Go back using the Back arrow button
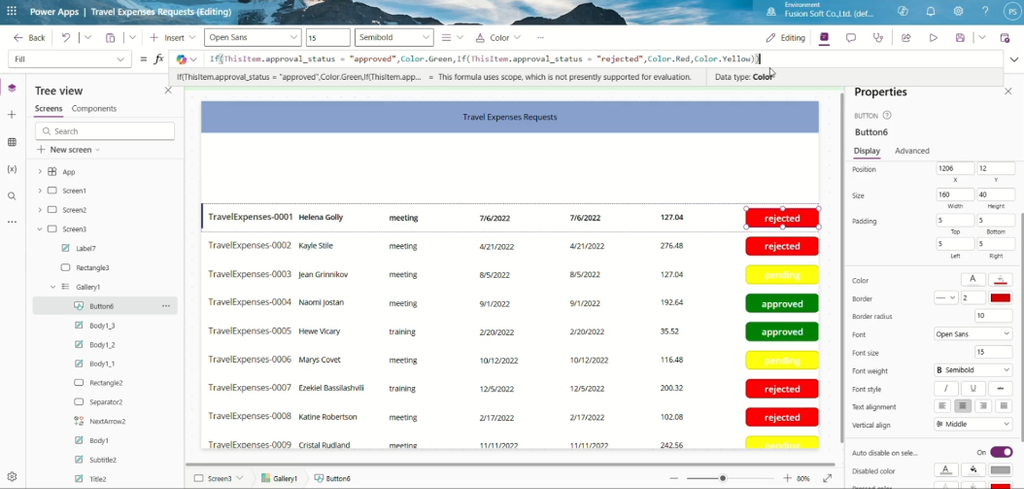The image size is (1024, 489). [29, 38]
